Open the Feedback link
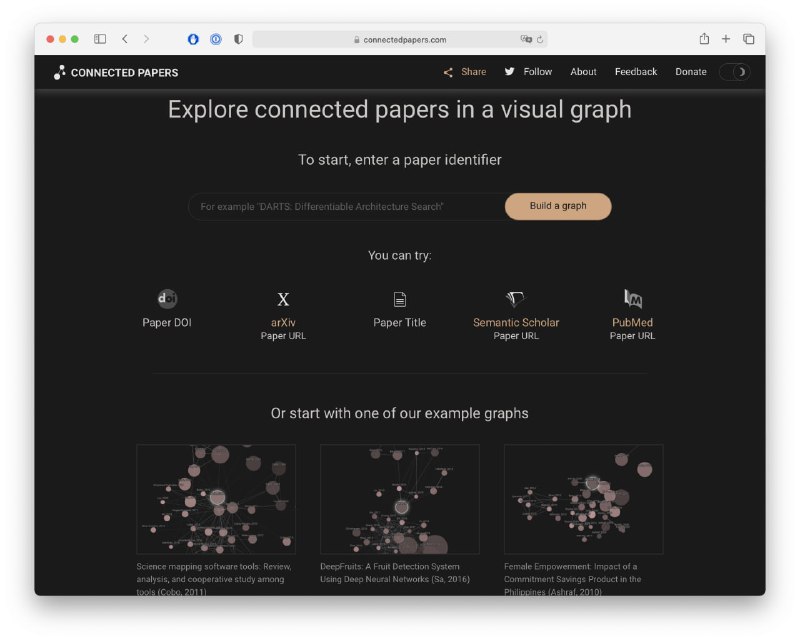This screenshot has height=641, width=800. 636,72
